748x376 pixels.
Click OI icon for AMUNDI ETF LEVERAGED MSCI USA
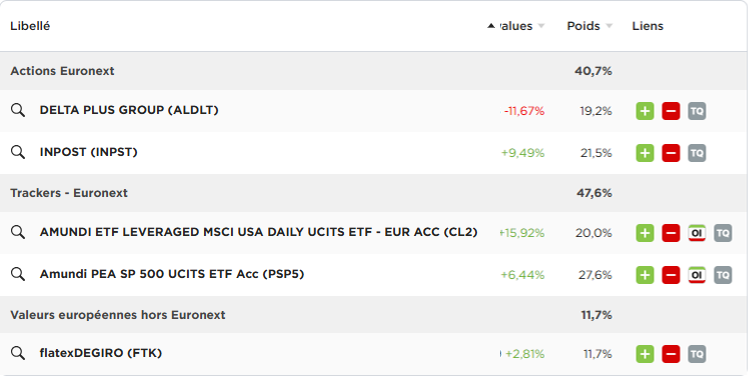[x=696, y=233]
